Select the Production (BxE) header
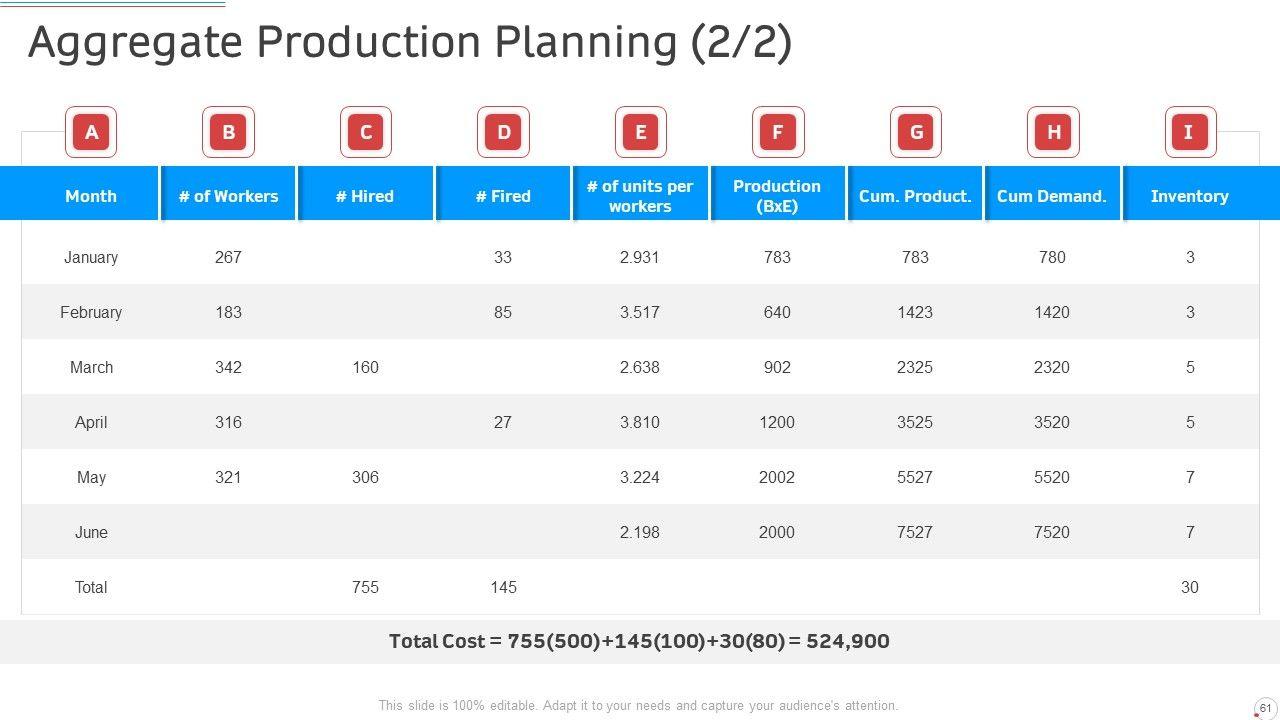1280x720 pixels. tap(777, 196)
